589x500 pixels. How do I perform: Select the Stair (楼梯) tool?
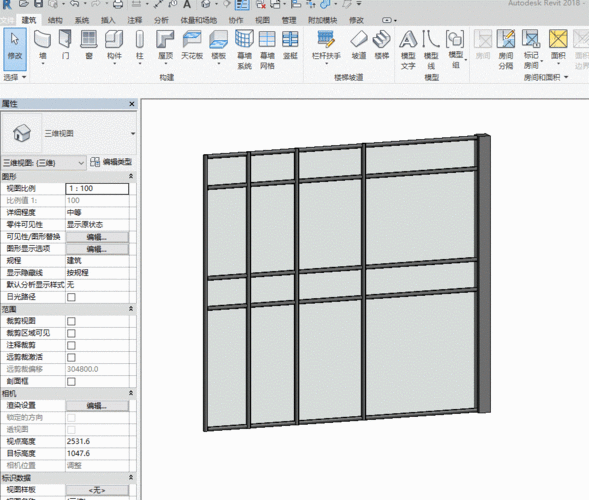pos(382,45)
